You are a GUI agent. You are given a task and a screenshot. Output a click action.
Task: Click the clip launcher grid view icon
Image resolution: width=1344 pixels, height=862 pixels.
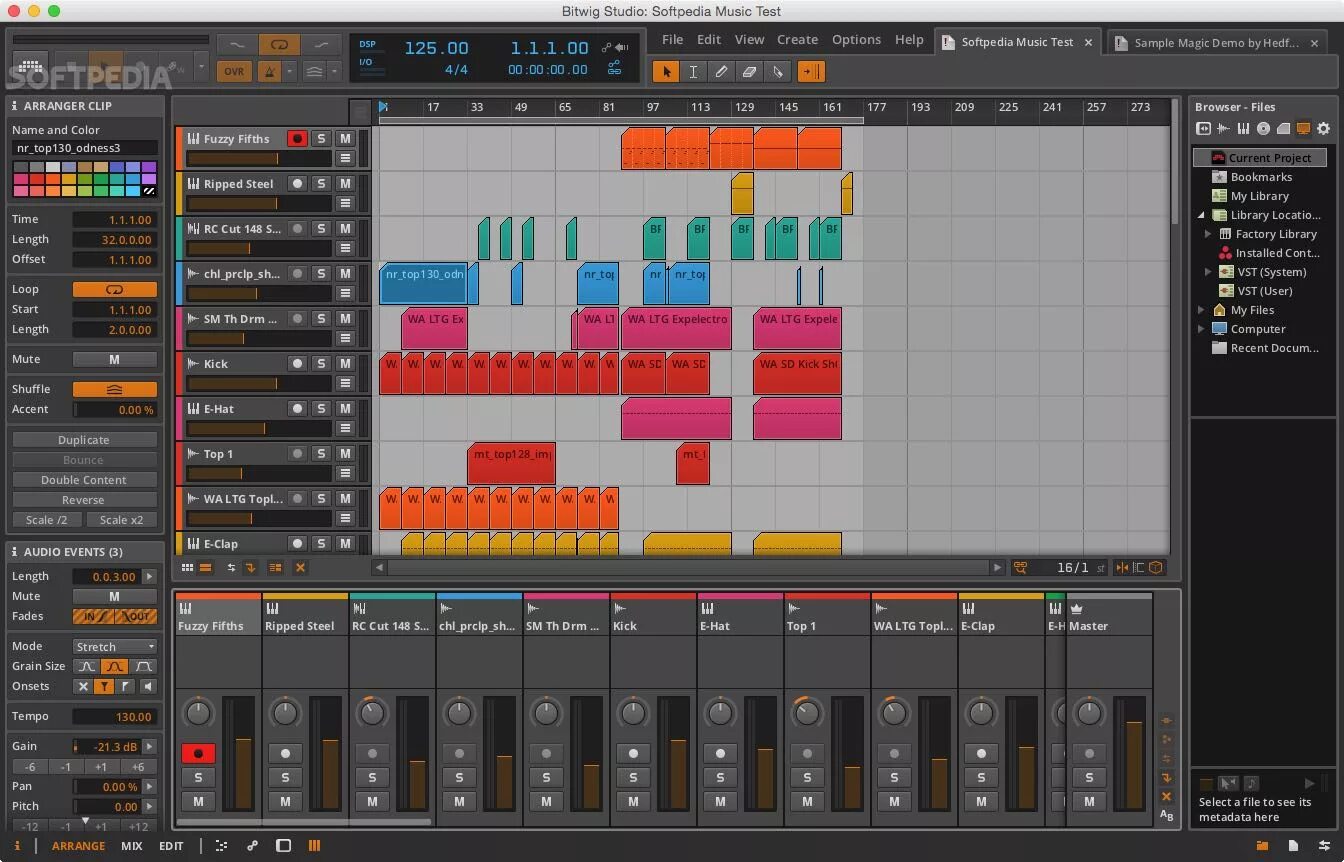point(187,567)
